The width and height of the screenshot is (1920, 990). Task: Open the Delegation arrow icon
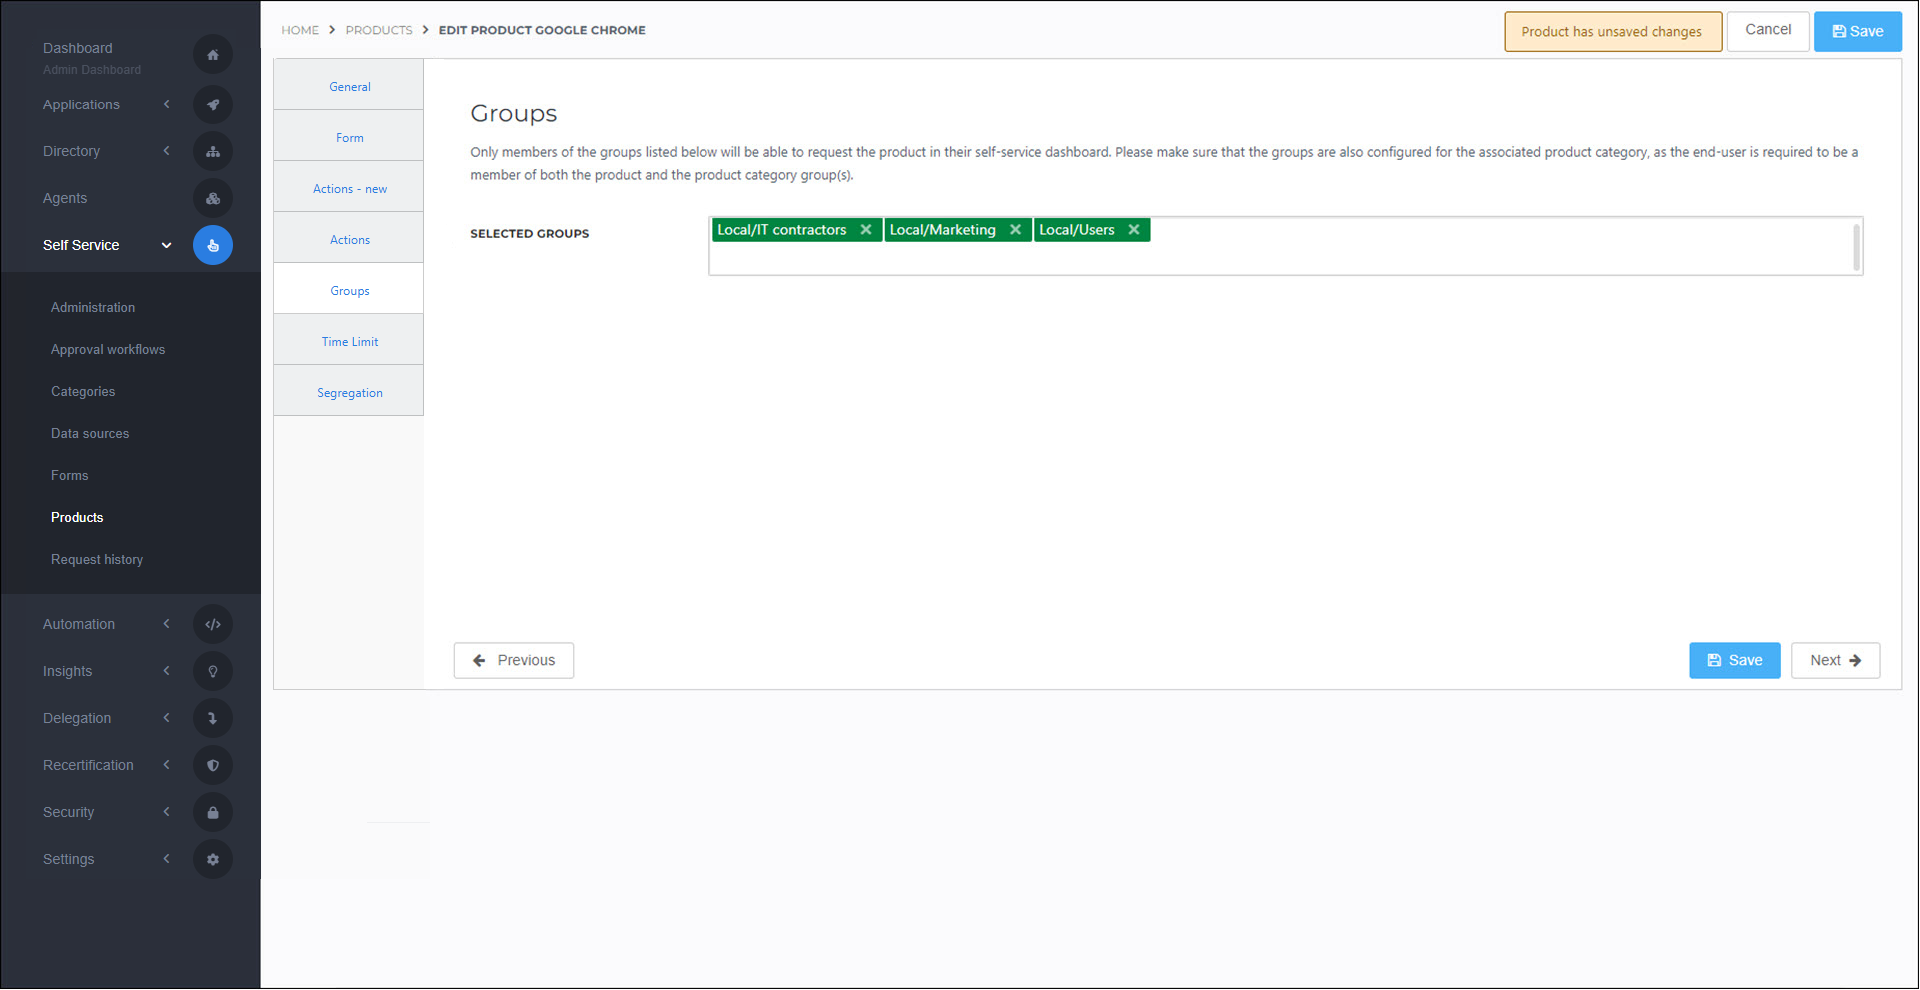pyautogui.click(x=213, y=717)
